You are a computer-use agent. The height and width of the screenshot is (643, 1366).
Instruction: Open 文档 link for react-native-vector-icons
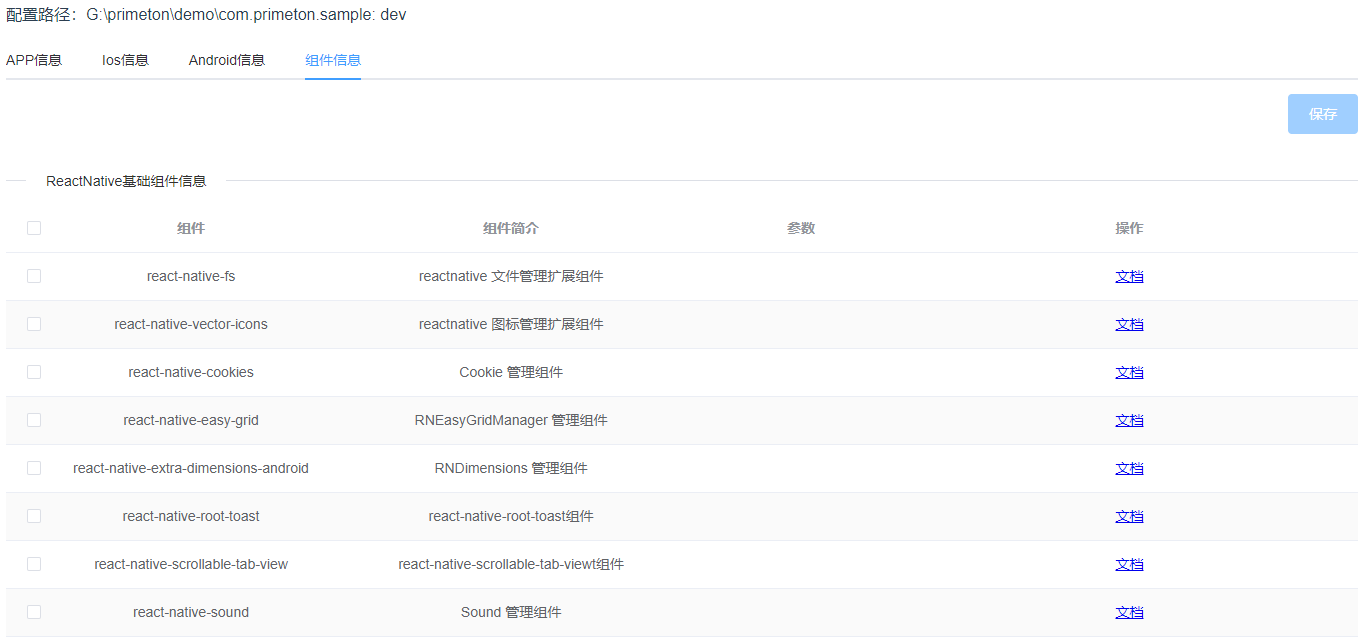coord(1129,324)
